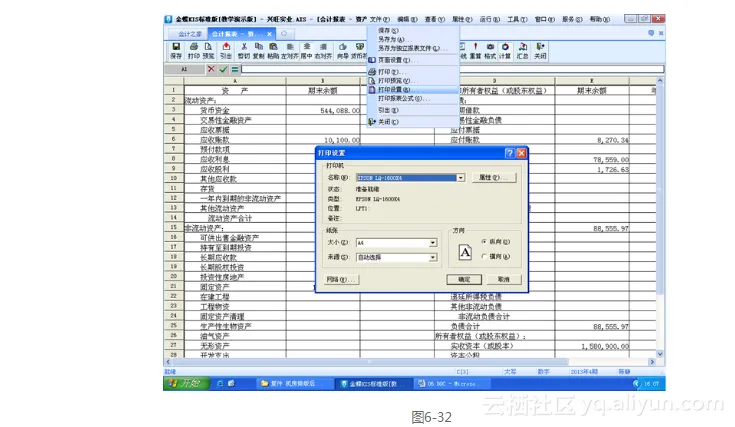
Task: Click cell with value 1,580,900.00
Action: click(x=592, y=346)
